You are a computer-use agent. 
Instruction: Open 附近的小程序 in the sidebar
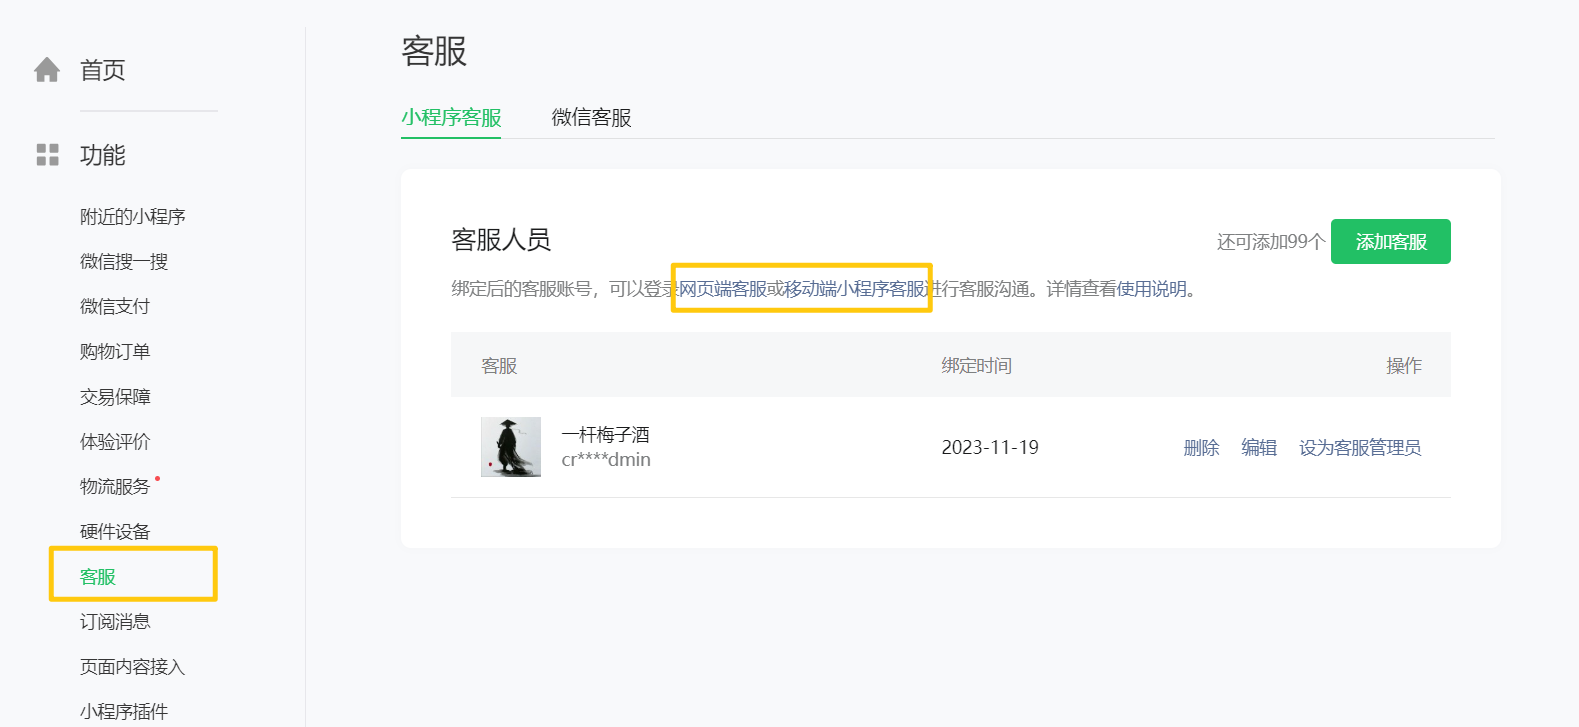[132, 217]
